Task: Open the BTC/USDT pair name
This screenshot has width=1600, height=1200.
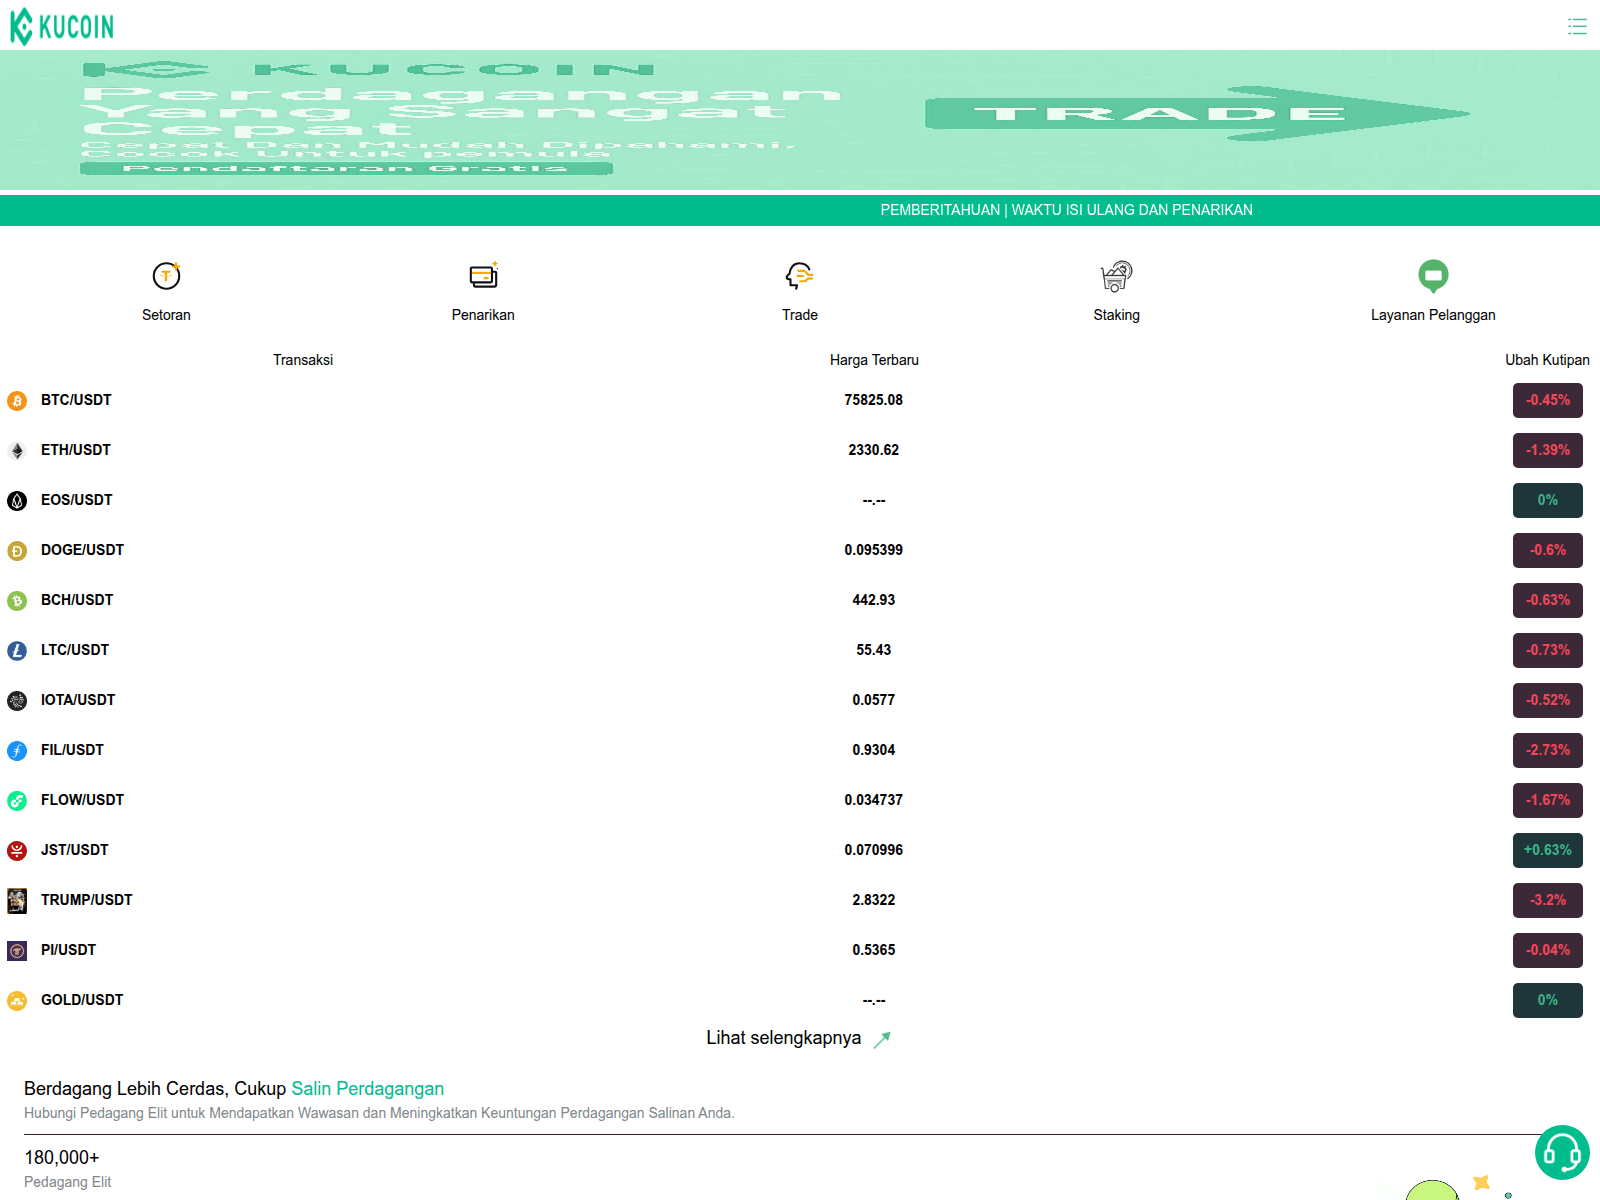Action: pos(76,400)
